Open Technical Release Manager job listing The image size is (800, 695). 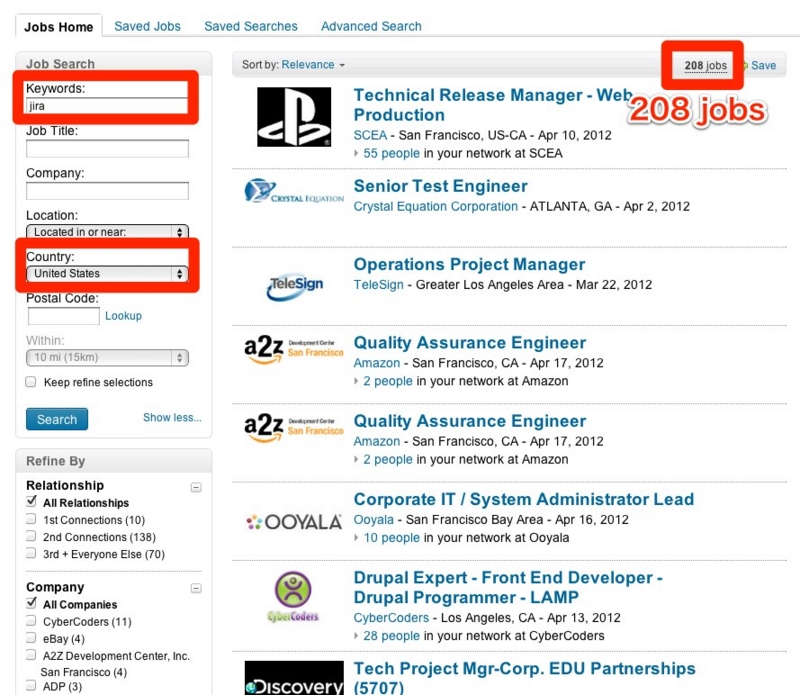click(x=493, y=105)
